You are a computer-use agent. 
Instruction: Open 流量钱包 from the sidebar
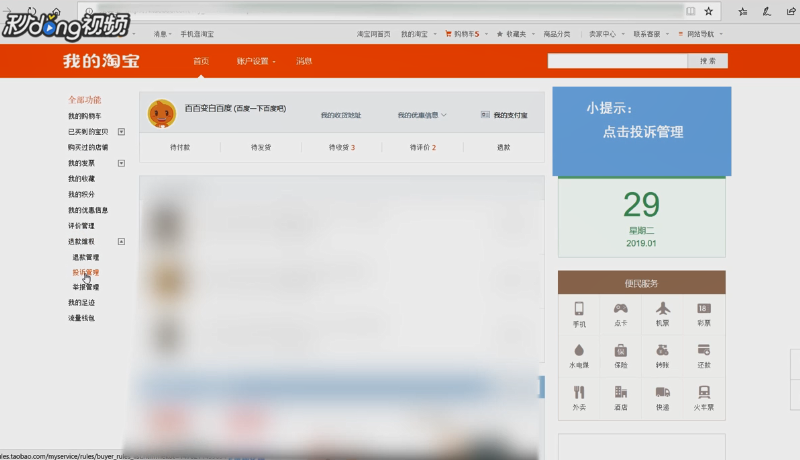(x=82, y=318)
